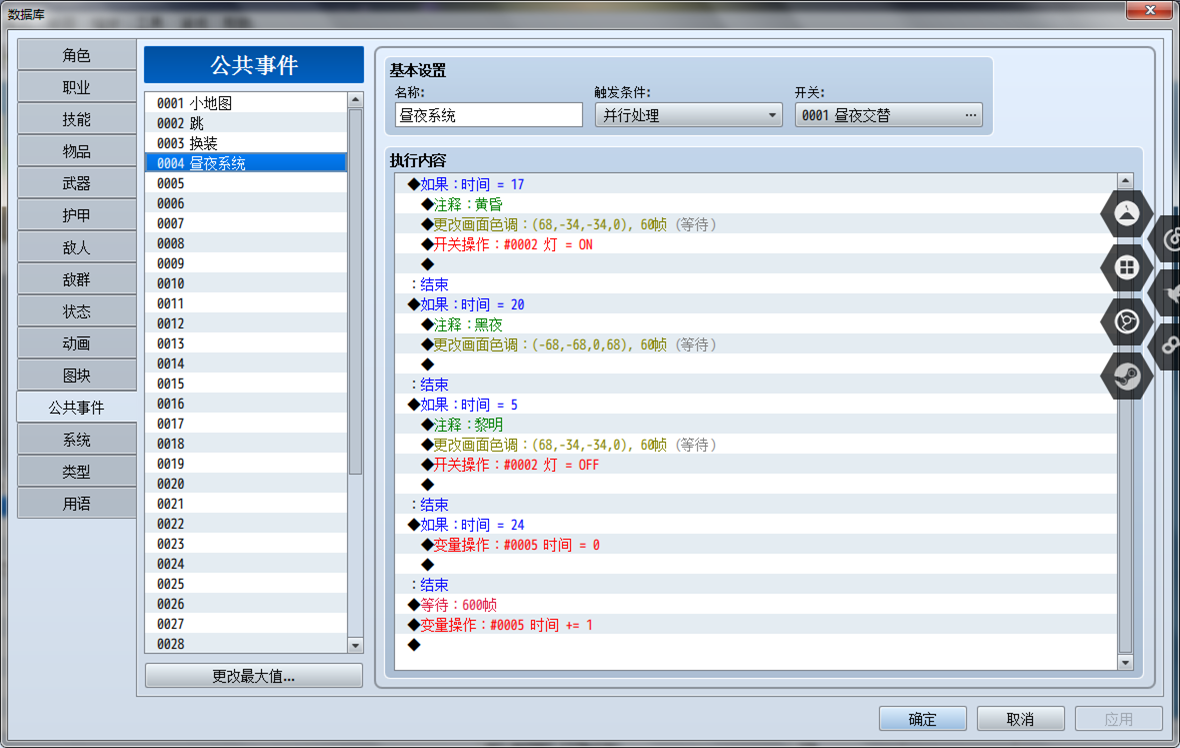This screenshot has width=1180, height=748.
Task: Select the line 等待：600帧
Action: coord(756,605)
